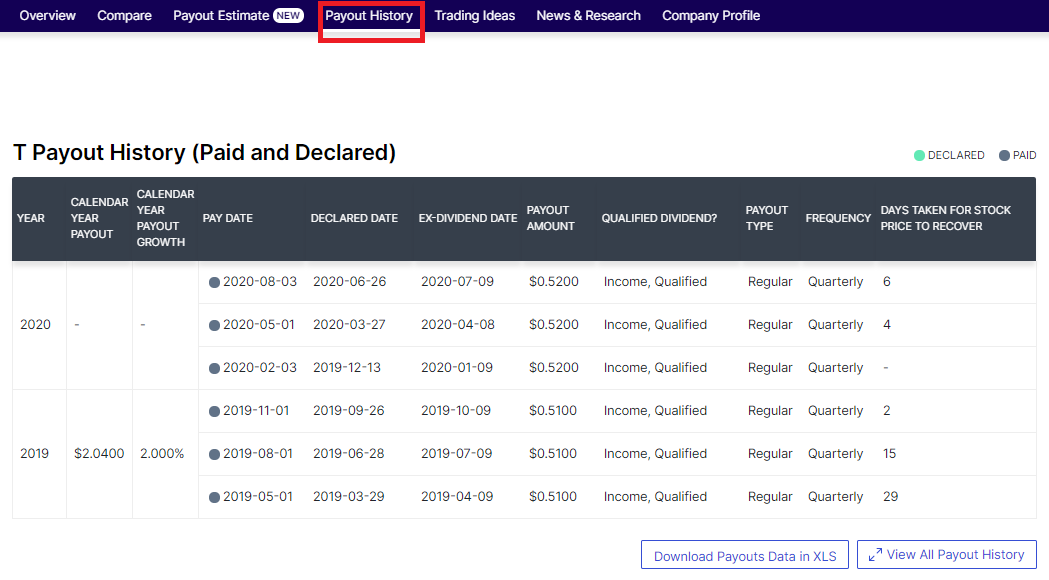Click the green DECLARED legend dot
The width and height of the screenshot is (1049, 580).
[x=919, y=155]
